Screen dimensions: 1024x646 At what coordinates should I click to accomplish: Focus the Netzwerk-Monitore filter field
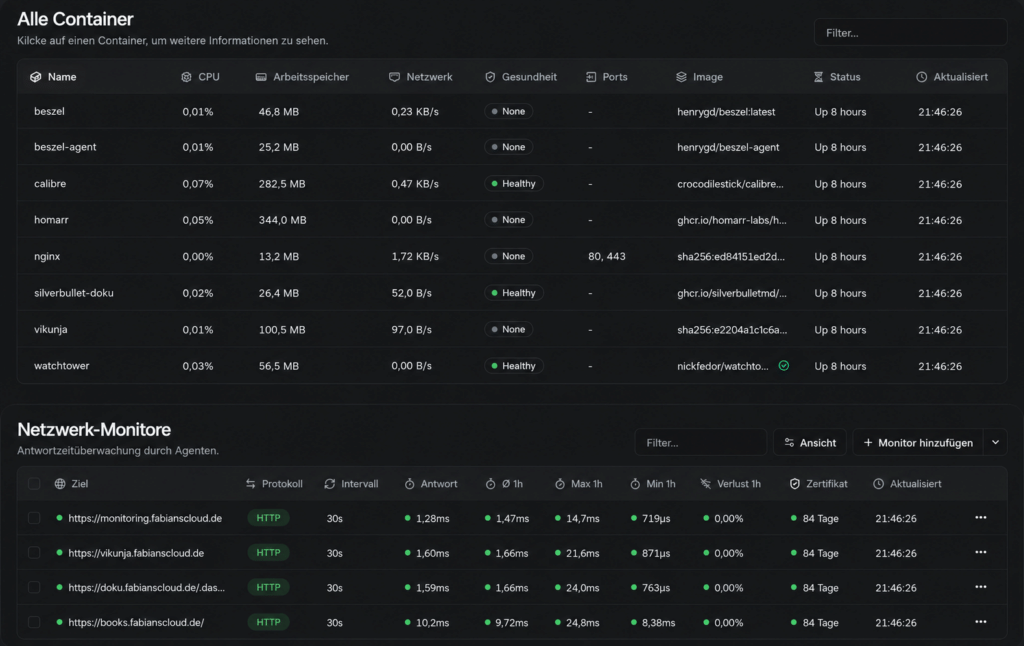click(x=701, y=443)
